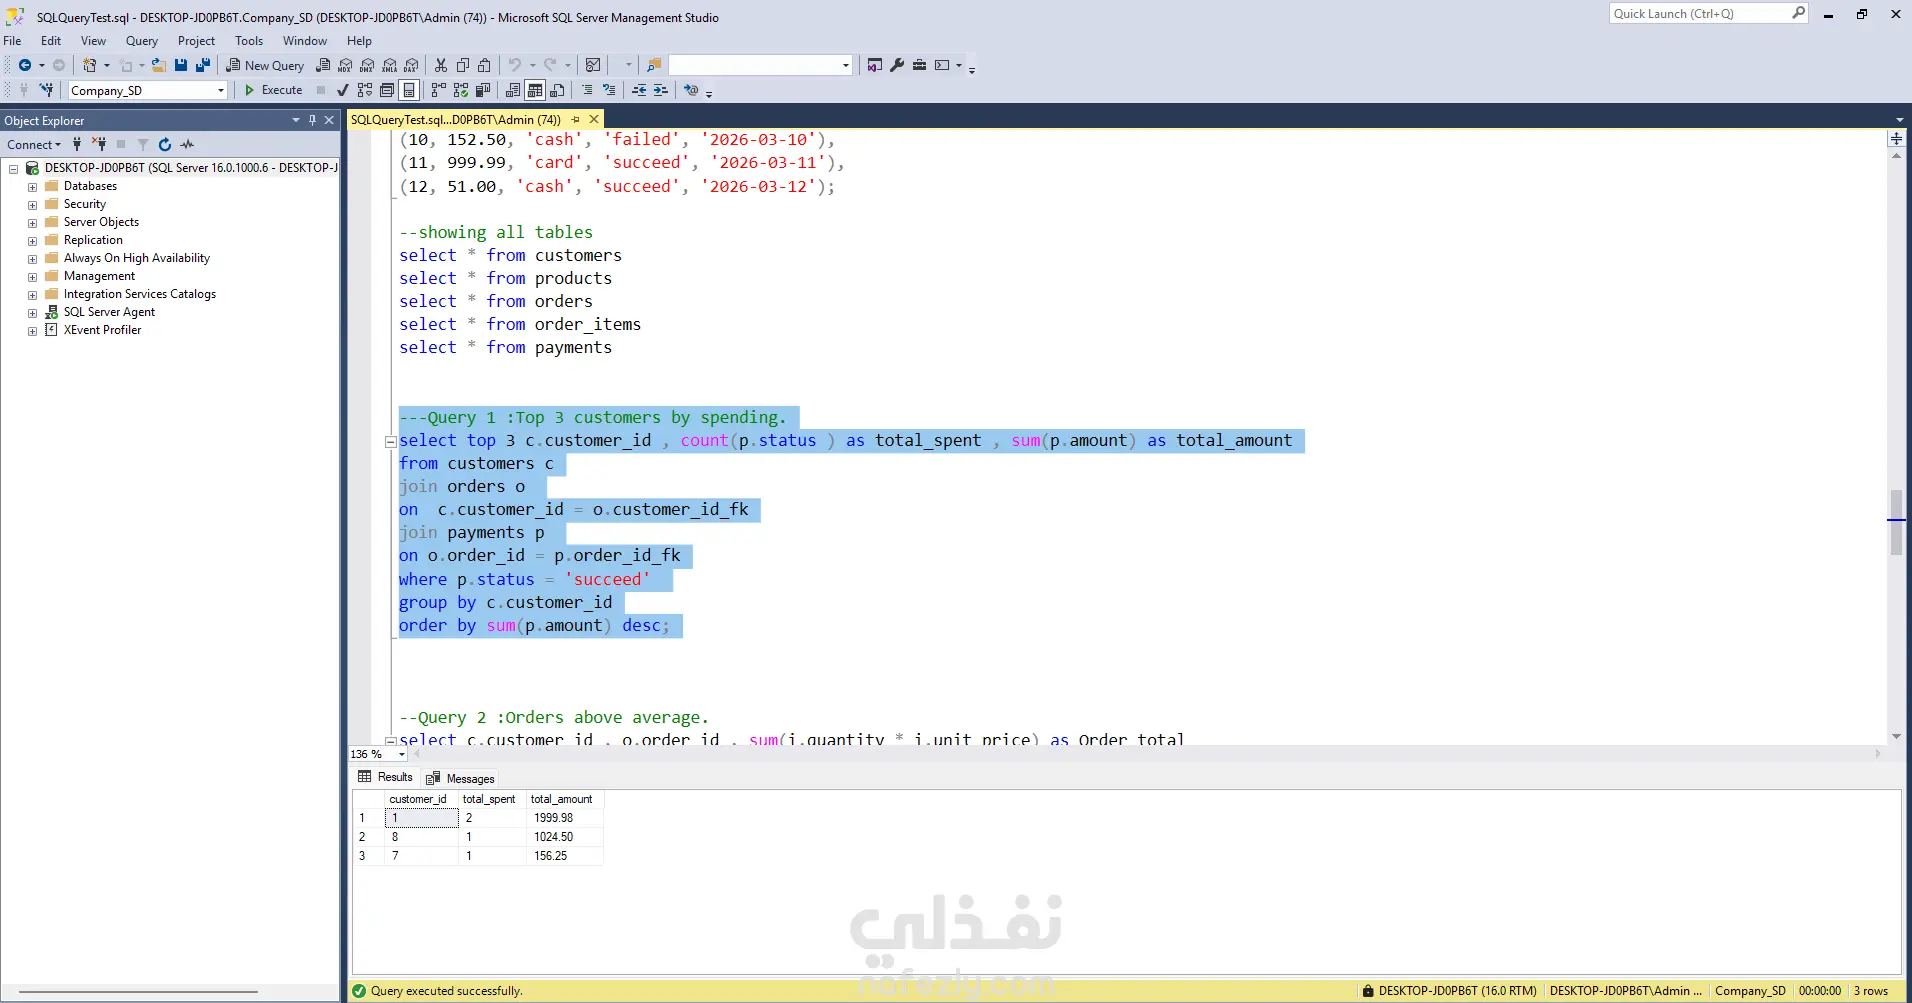Click the Cut scissors icon
1912x1003 pixels.
point(440,65)
